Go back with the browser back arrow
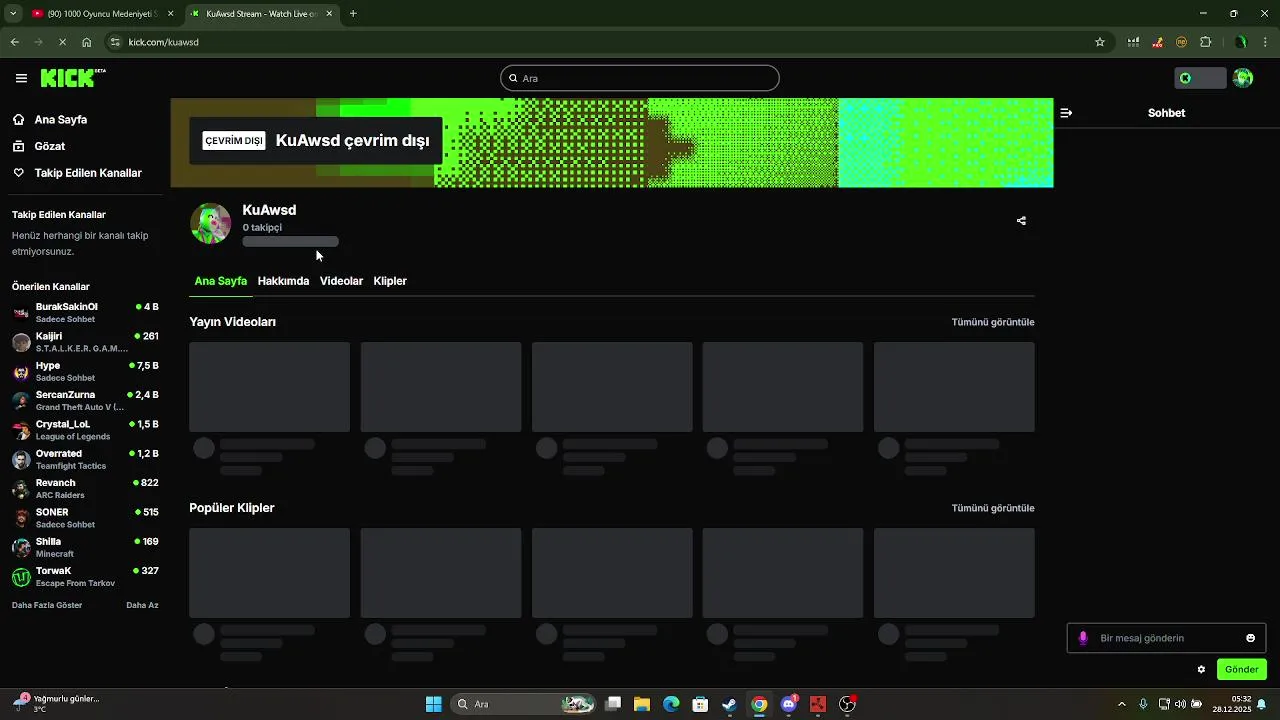Image resolution: width=1280 pixels, height=720 pixels. pyautogui.click(x=15, y=42)
